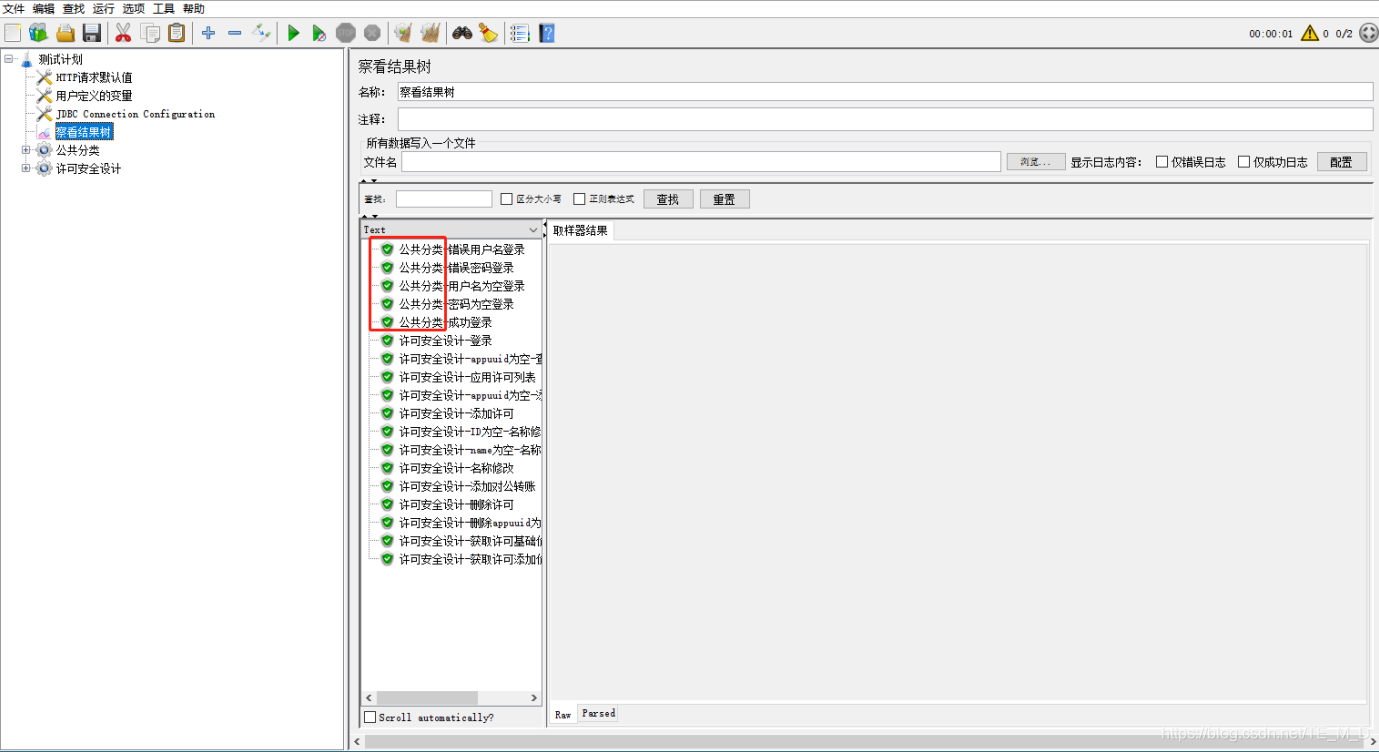1379x752 pixels.
Task: Click the grey Shutdown X icon
Action: click(x=371, y=33)
